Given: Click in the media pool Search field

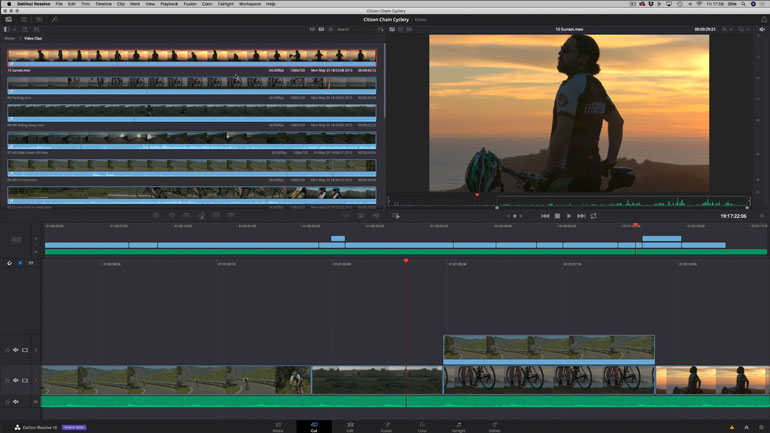Looking at the screenshot, I should click(356, 29).
